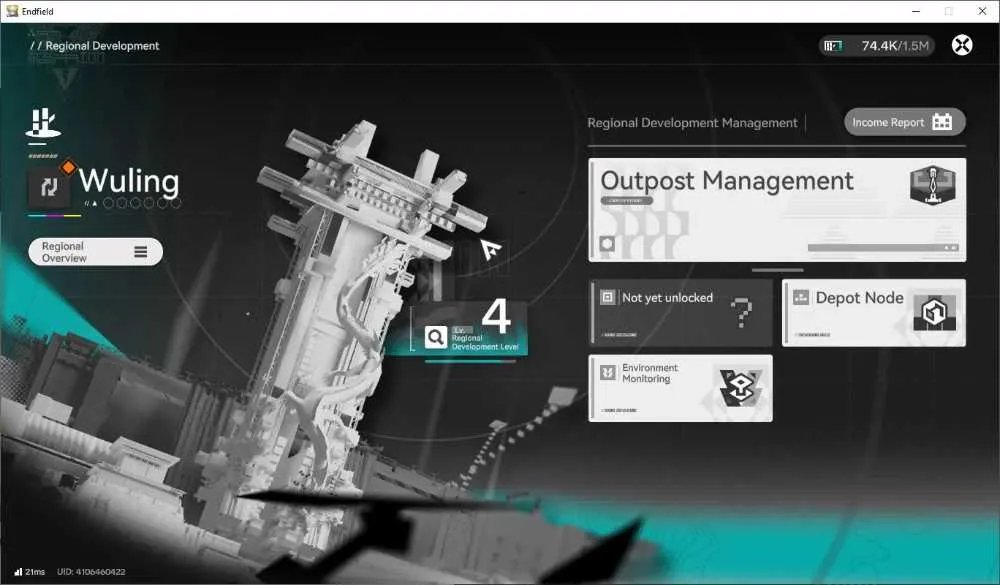Screen dimensions: 1000x585
Task: Click the 74.4K/1.5M currency balance
Action: click(x=895, y=45)
